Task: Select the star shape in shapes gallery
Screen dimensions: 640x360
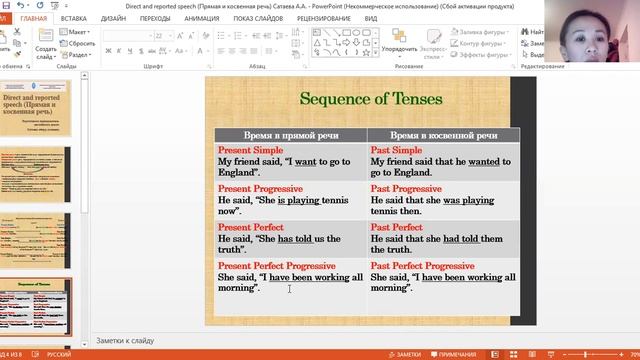Action: coord(366,52)
